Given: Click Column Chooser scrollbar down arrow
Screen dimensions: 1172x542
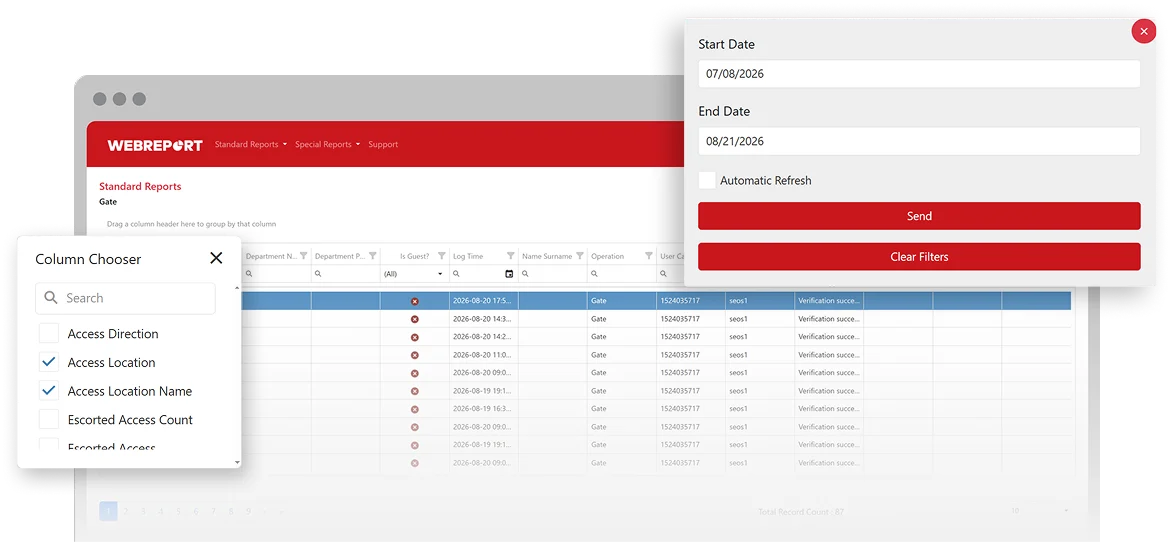Looking at the screenshot, I should point(238,463).
